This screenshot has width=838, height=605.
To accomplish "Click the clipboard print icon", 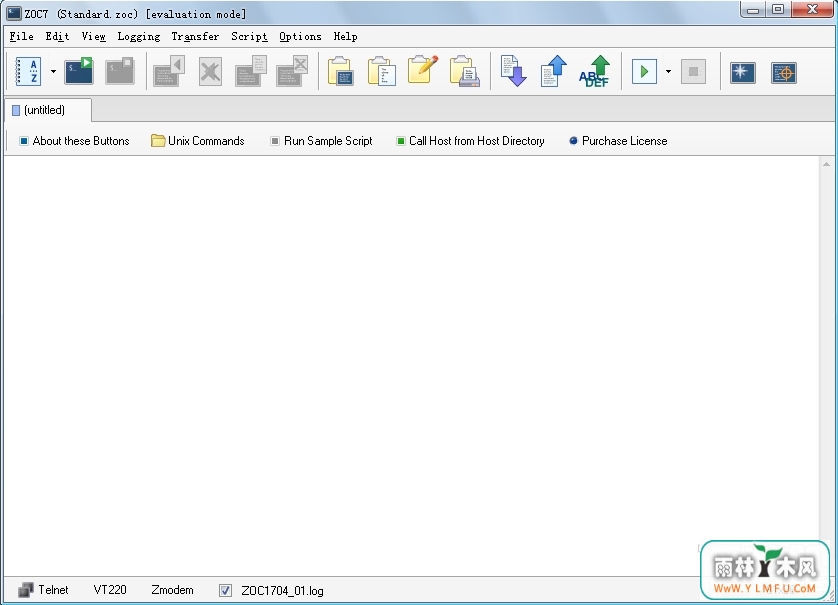I will (464, 71).
